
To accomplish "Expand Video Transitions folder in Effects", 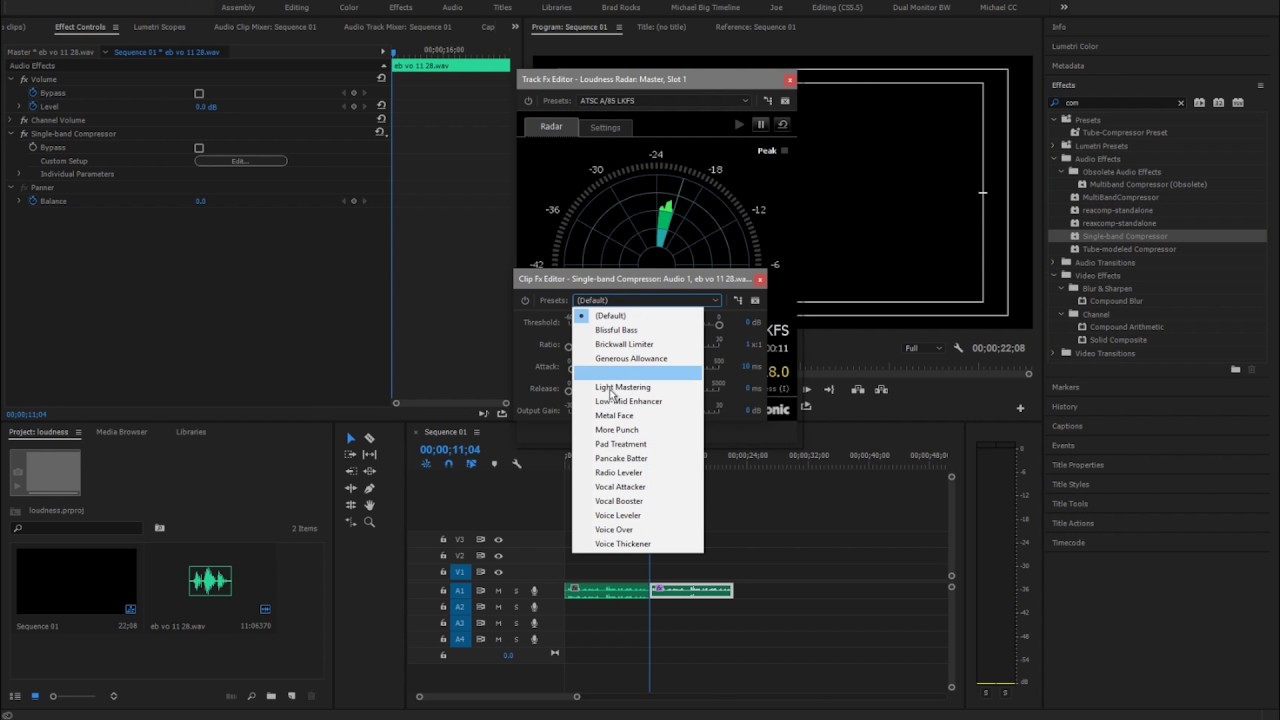I will point(1053,353).
